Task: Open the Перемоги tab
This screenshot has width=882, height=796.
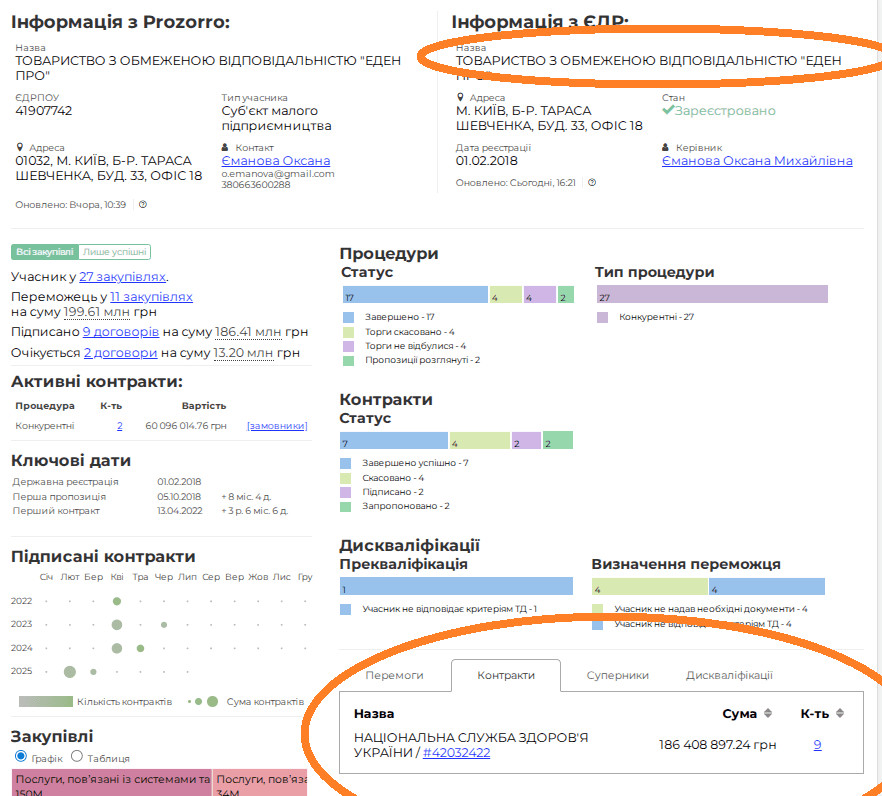Action: pos(394,675)
